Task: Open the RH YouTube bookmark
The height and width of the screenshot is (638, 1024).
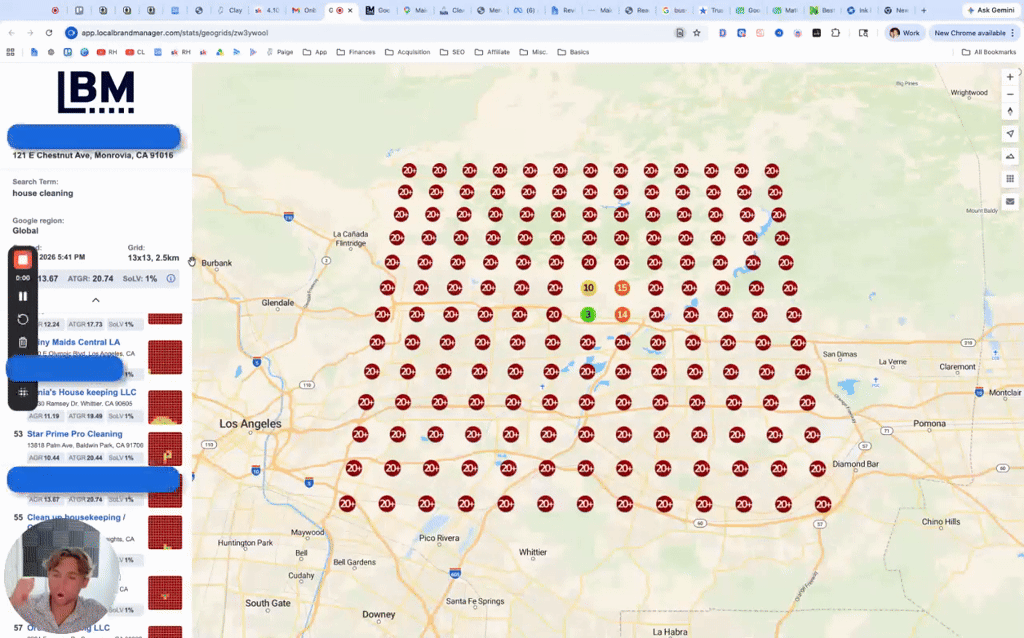Action: tap(107, 52)
